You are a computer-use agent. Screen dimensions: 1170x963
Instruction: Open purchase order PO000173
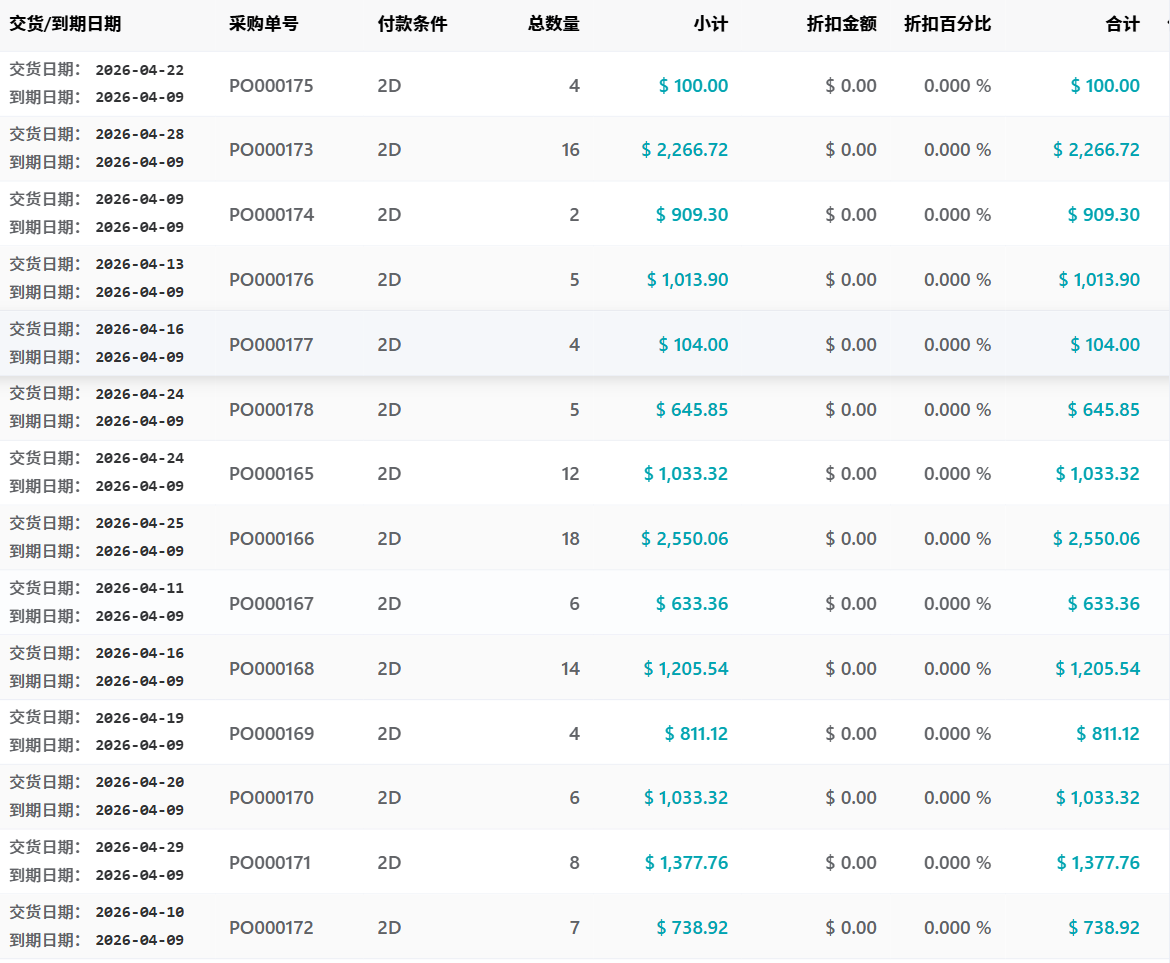[x=271, y=150]
